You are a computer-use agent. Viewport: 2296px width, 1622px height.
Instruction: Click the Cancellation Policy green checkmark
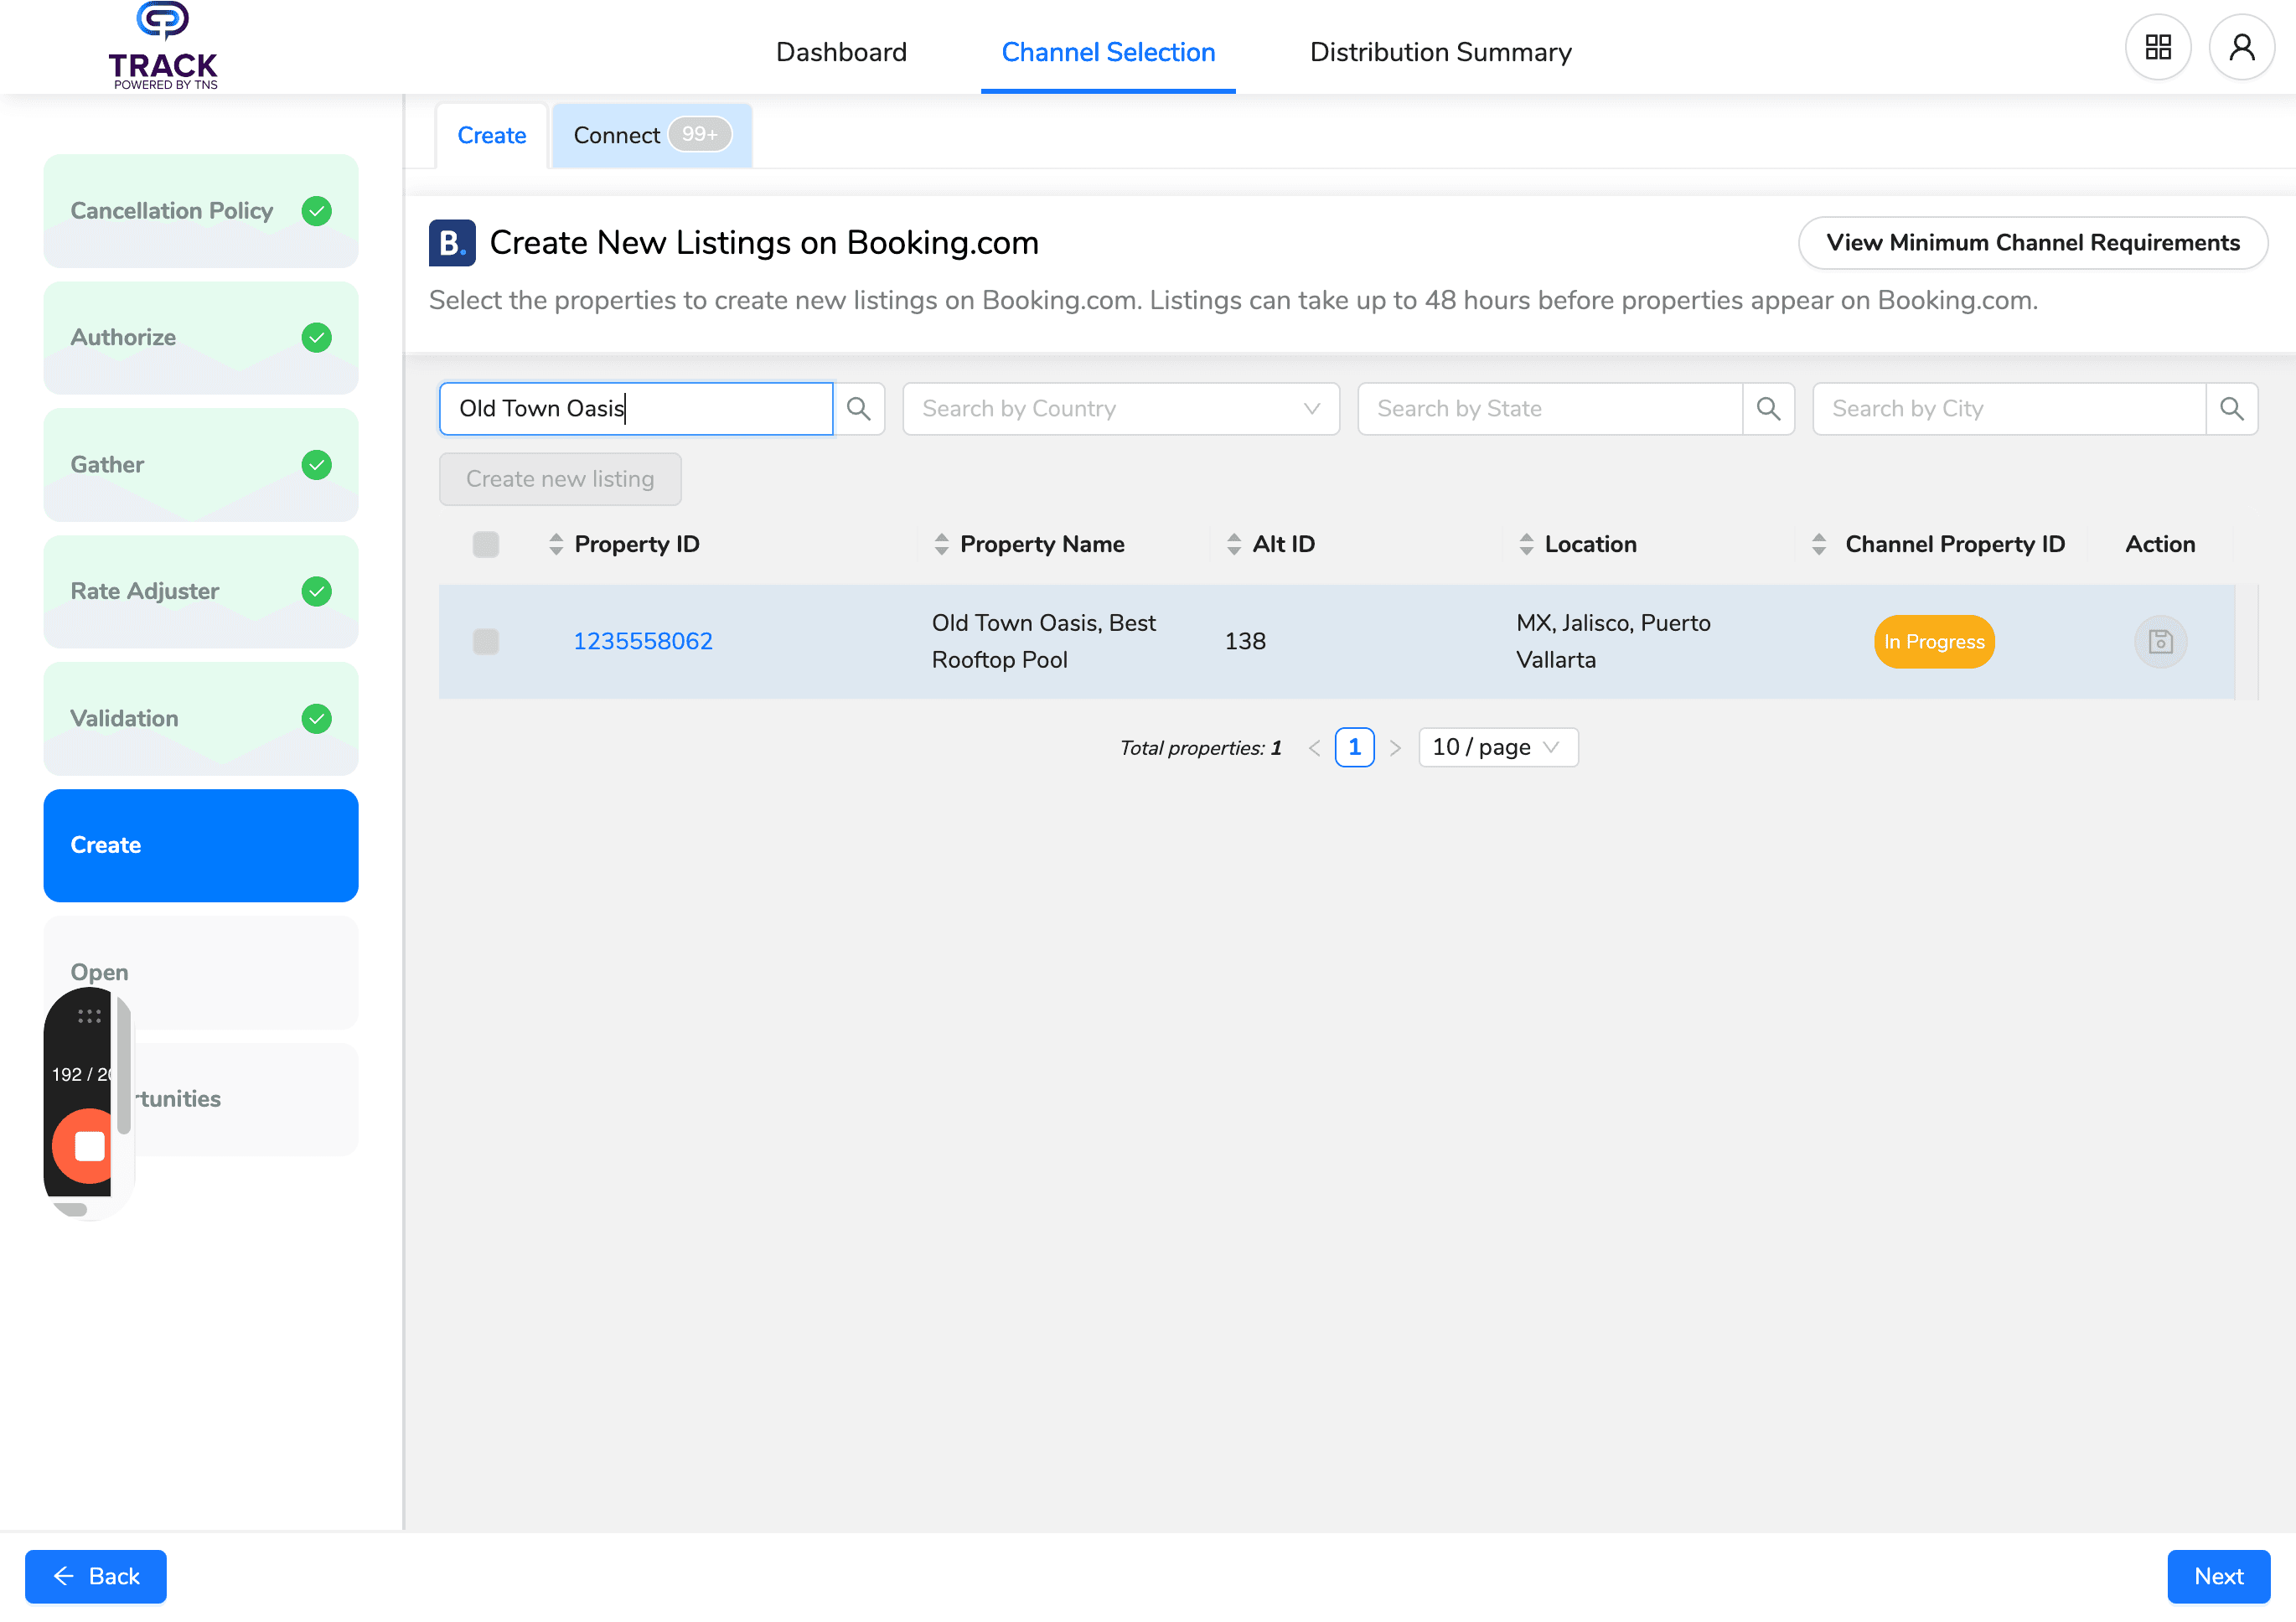coord(317,211)
